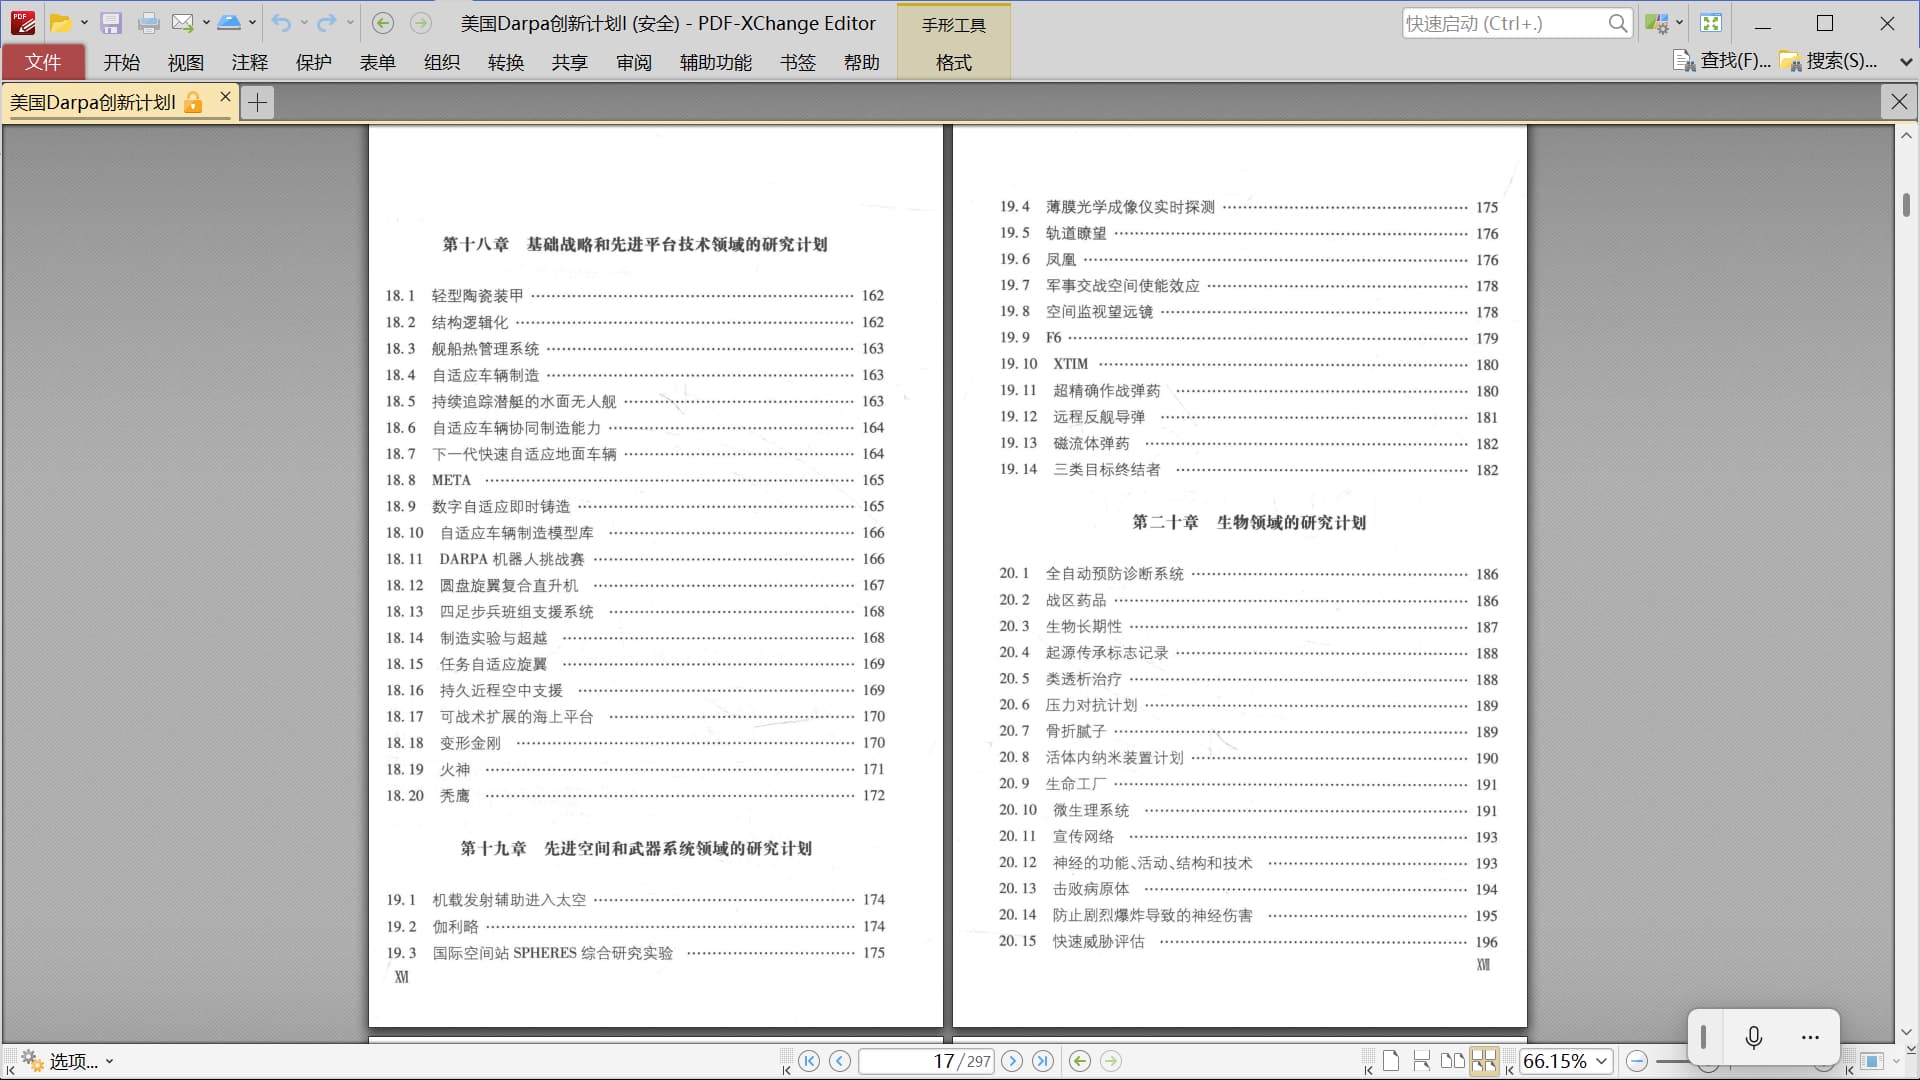The width and height of the screenshot is (1920, 1080).
Task: Expand the 选项 options dropdown
Action: [109, 1061]
